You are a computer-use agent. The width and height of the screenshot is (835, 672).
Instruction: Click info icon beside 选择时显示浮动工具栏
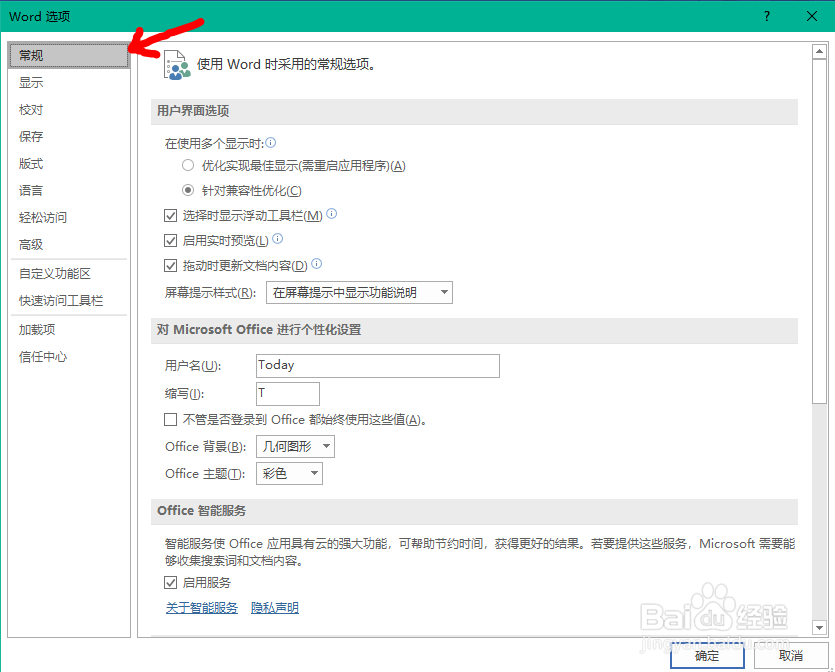(x=331, y=214)
